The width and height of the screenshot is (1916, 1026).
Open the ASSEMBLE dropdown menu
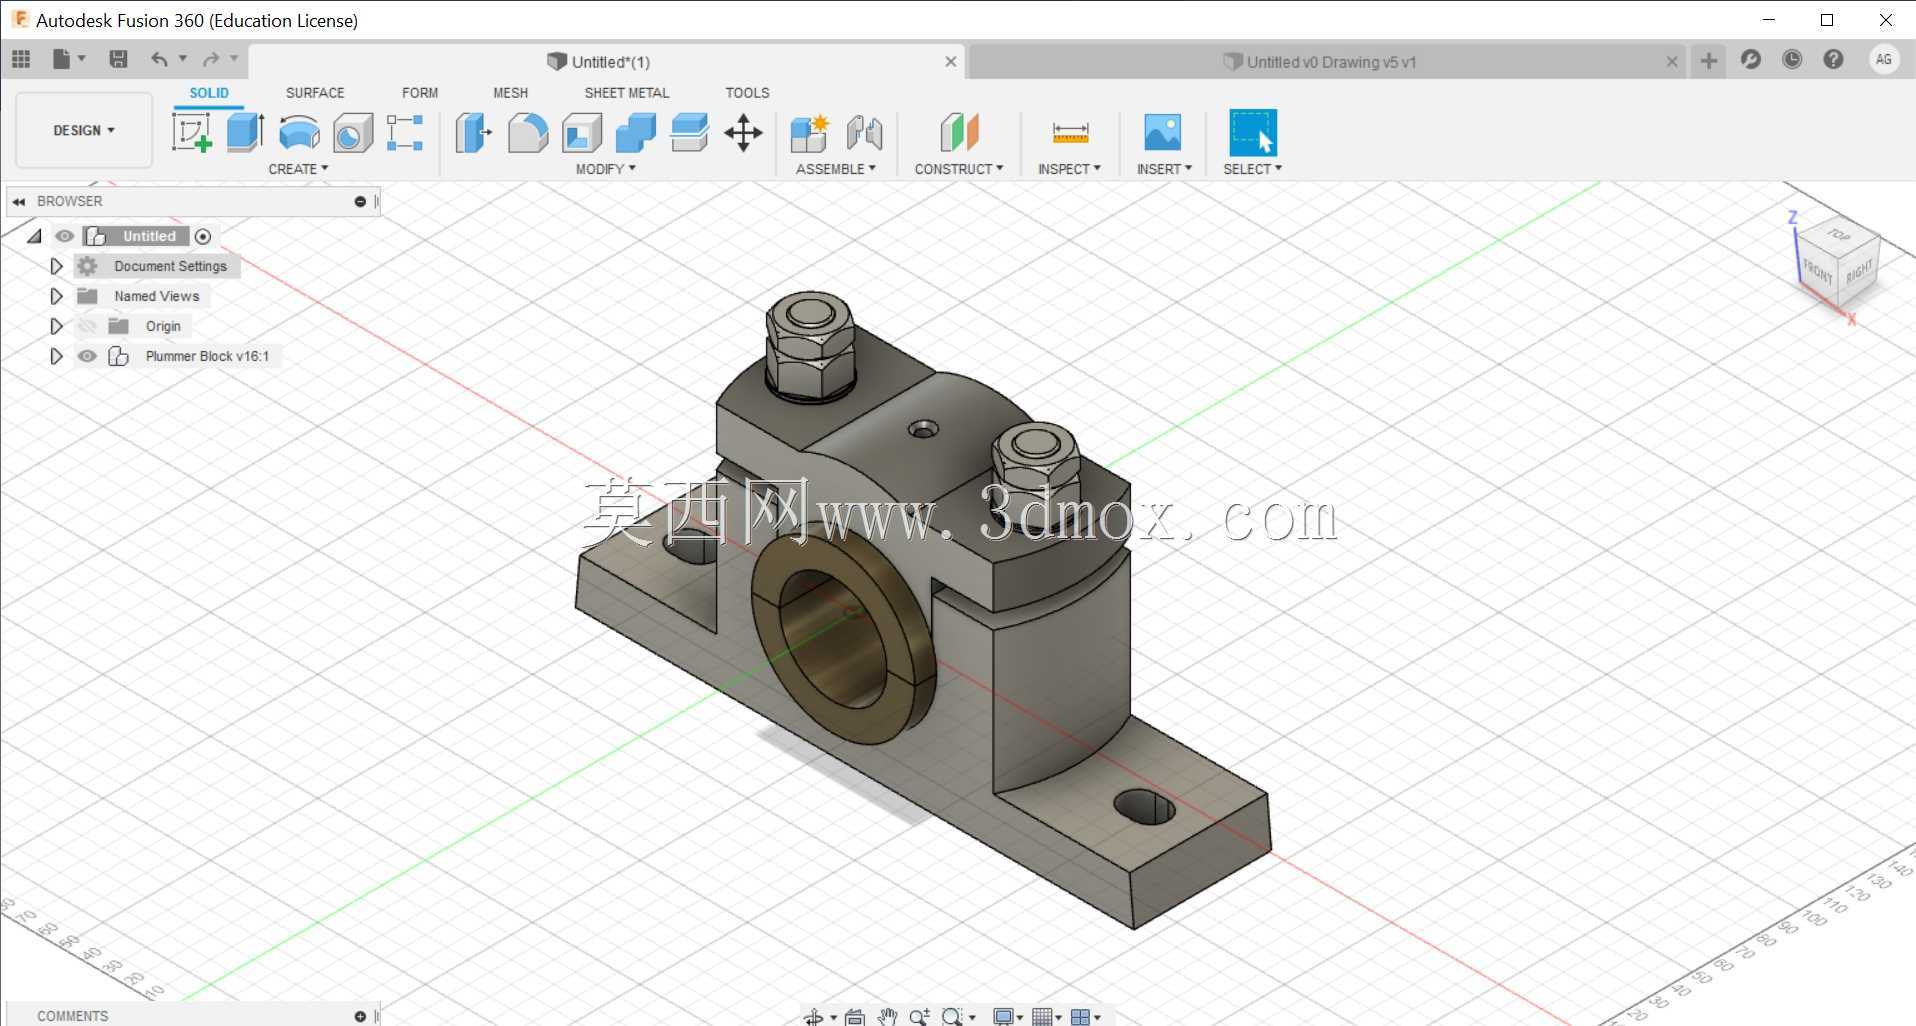click(x=836, y=169)
